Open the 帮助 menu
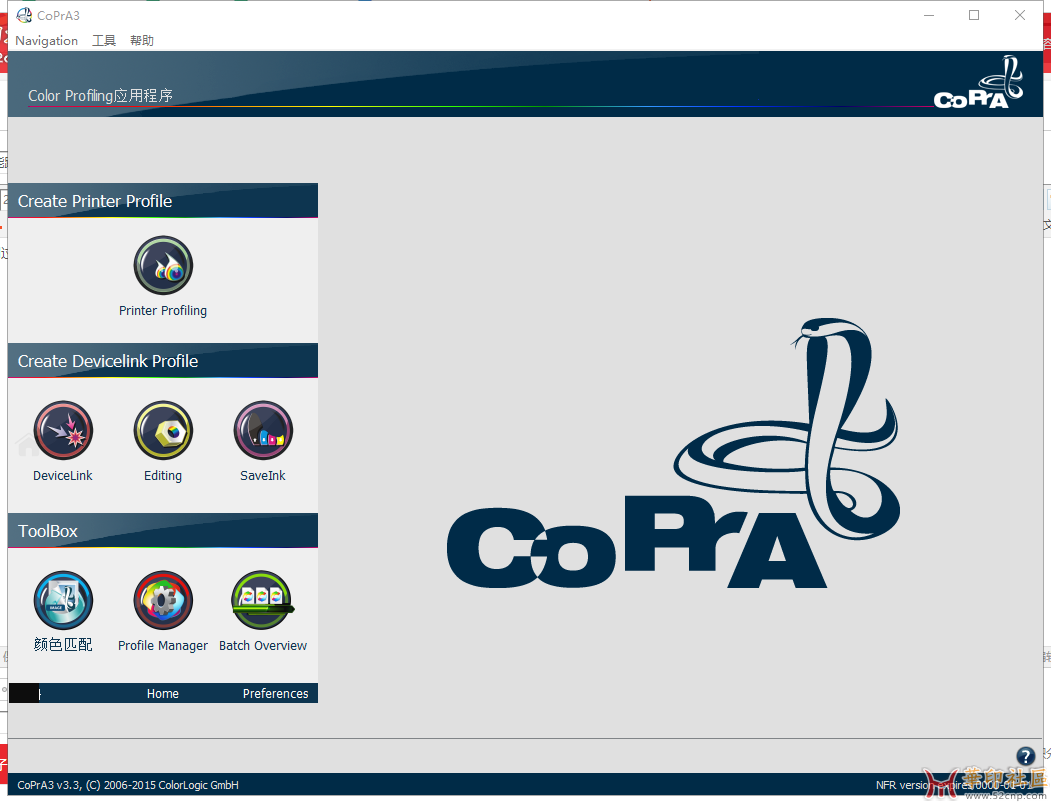1051x803 pixels. (x=142, y=41)
